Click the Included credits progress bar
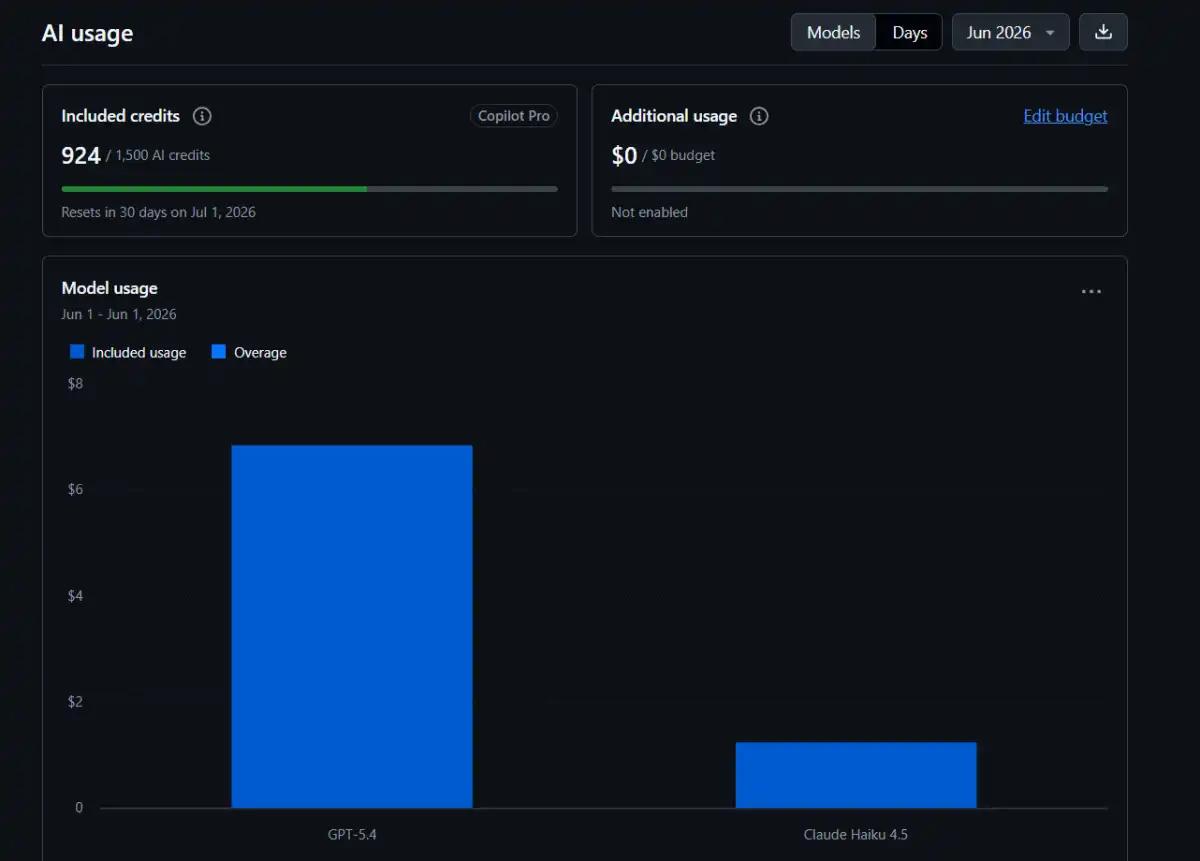The image size is (1200, 861). click(309, 188)
